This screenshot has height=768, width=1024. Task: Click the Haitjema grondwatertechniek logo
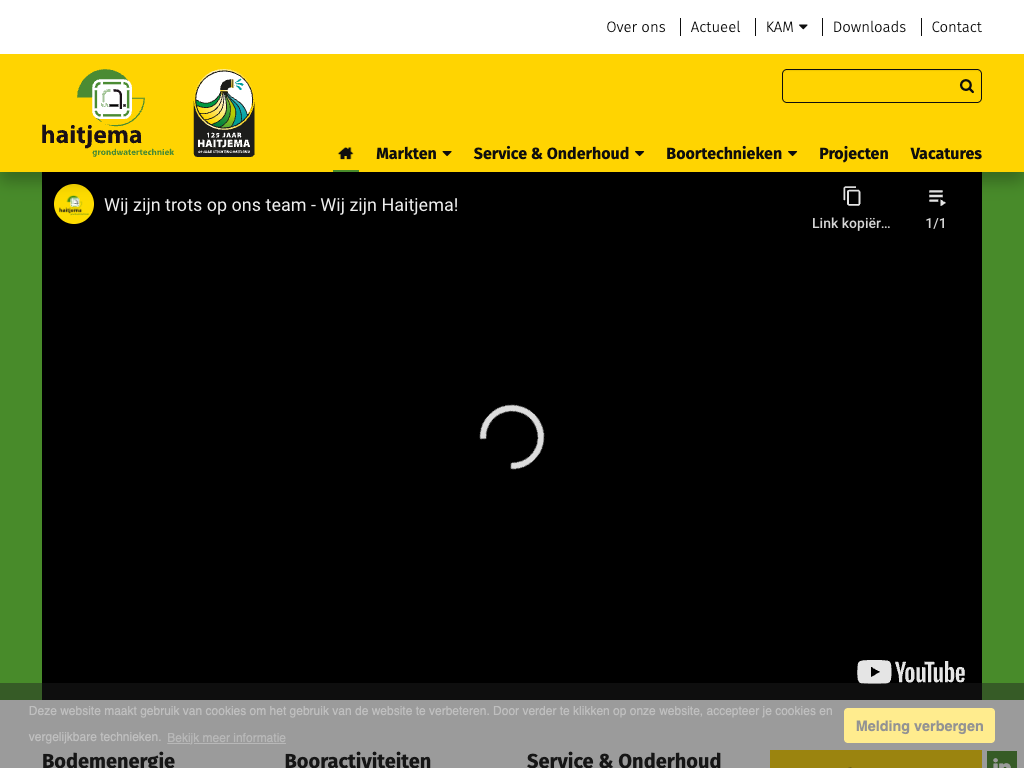coord(108,113)
